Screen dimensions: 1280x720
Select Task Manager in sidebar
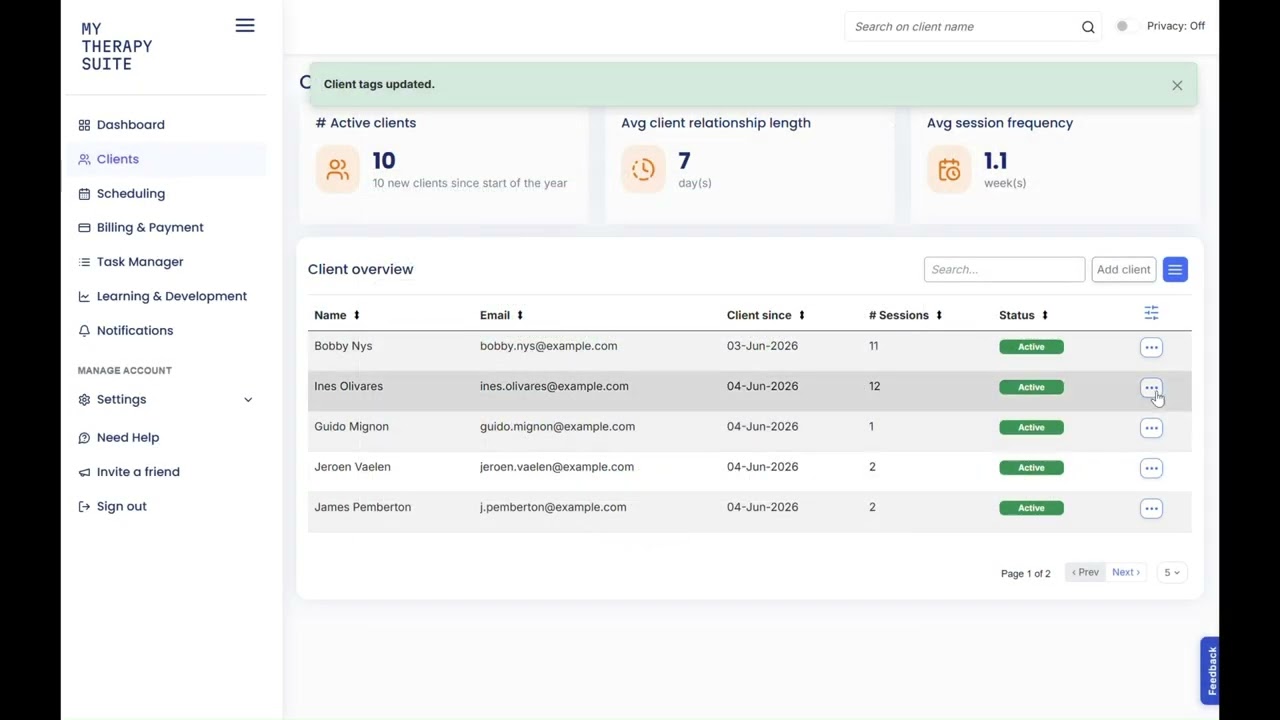(140, 262)
